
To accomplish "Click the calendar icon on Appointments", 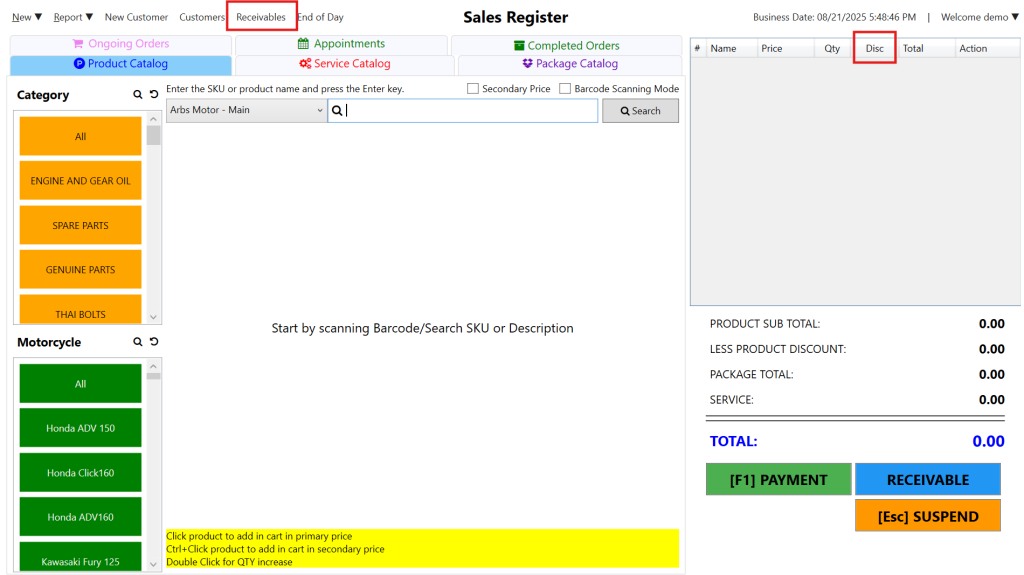I will tap(303, 44).
